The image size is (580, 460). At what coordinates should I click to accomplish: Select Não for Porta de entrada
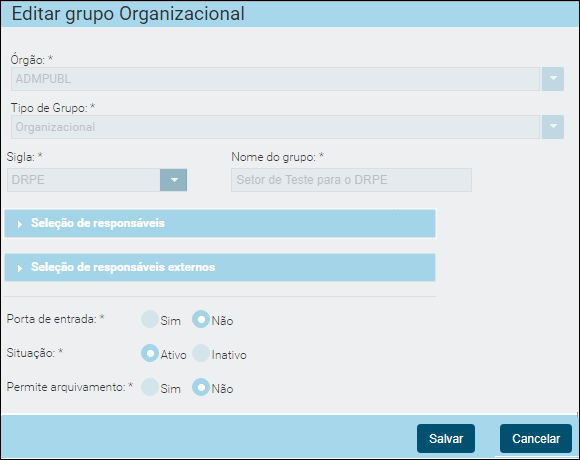coord(201,319)
